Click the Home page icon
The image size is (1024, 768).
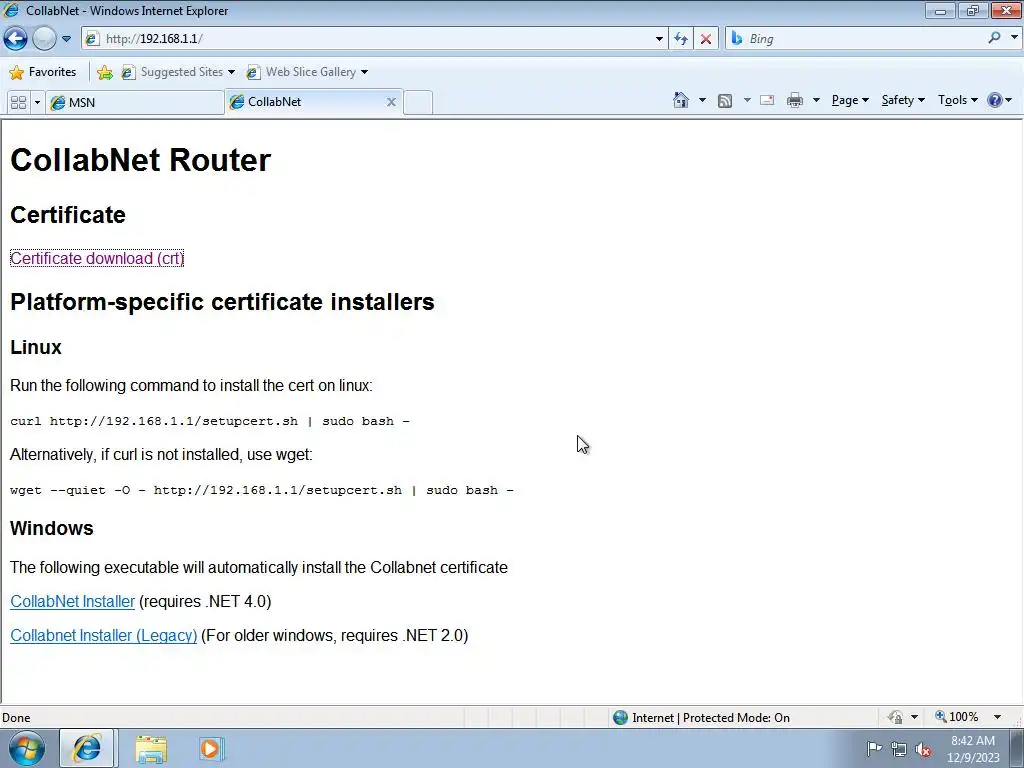click(680, 100)
